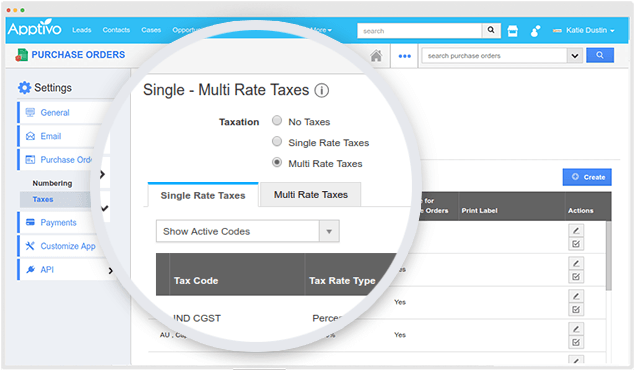635x371 pixels.
Task: Open the three-dots more options icon
Action: click(x=405, y=56)
